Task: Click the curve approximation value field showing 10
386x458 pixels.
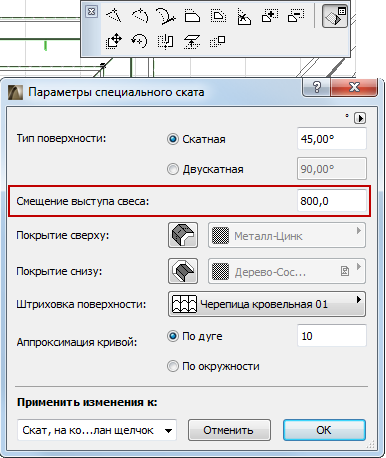Action: click(x=332, y=336)
